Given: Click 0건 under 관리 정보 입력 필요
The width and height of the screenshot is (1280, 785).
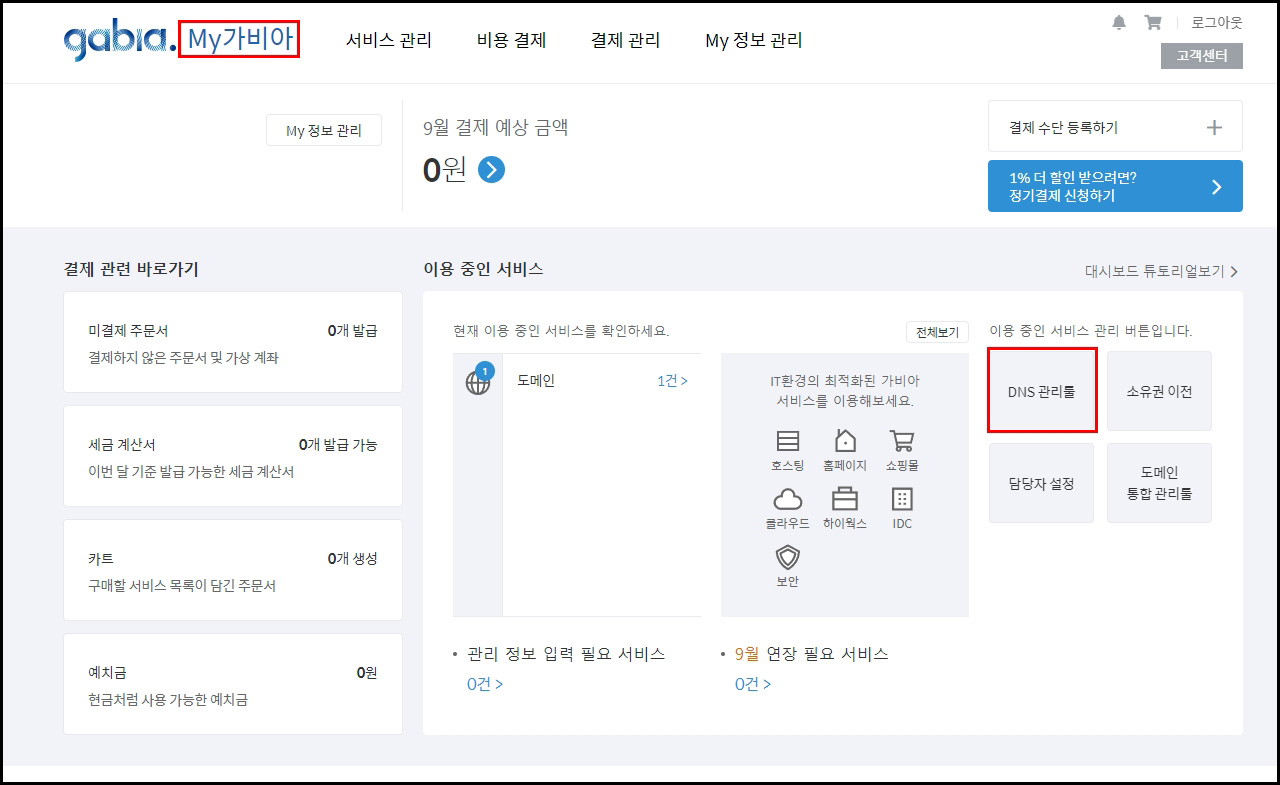Looking at the screenshot, I should pyautogui.click(x=484, y=684).
